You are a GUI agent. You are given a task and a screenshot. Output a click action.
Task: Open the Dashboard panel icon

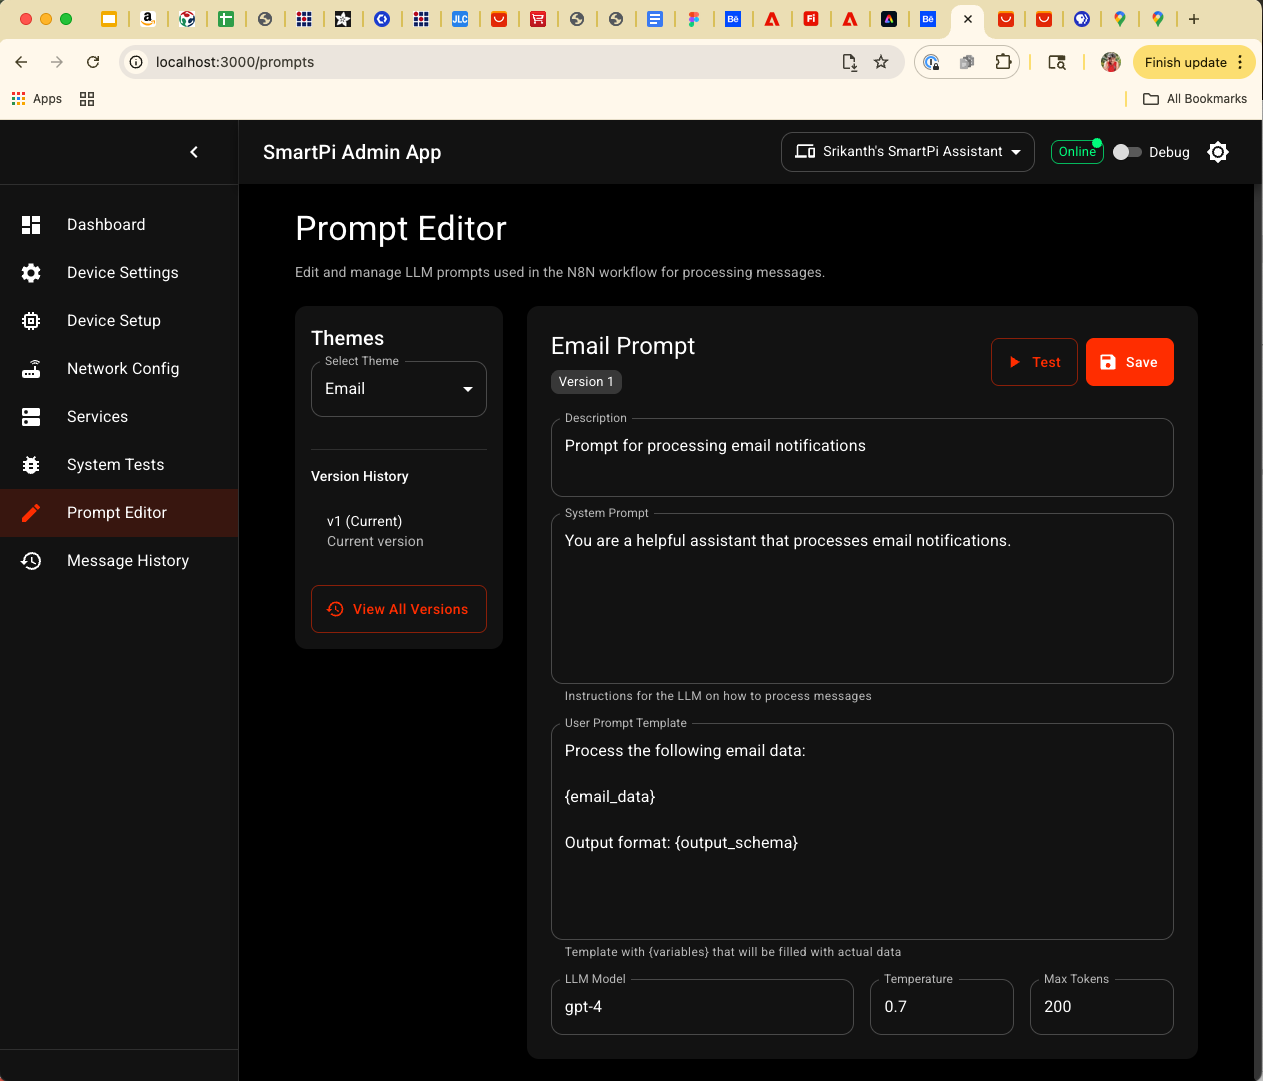[x=31, y=224]
